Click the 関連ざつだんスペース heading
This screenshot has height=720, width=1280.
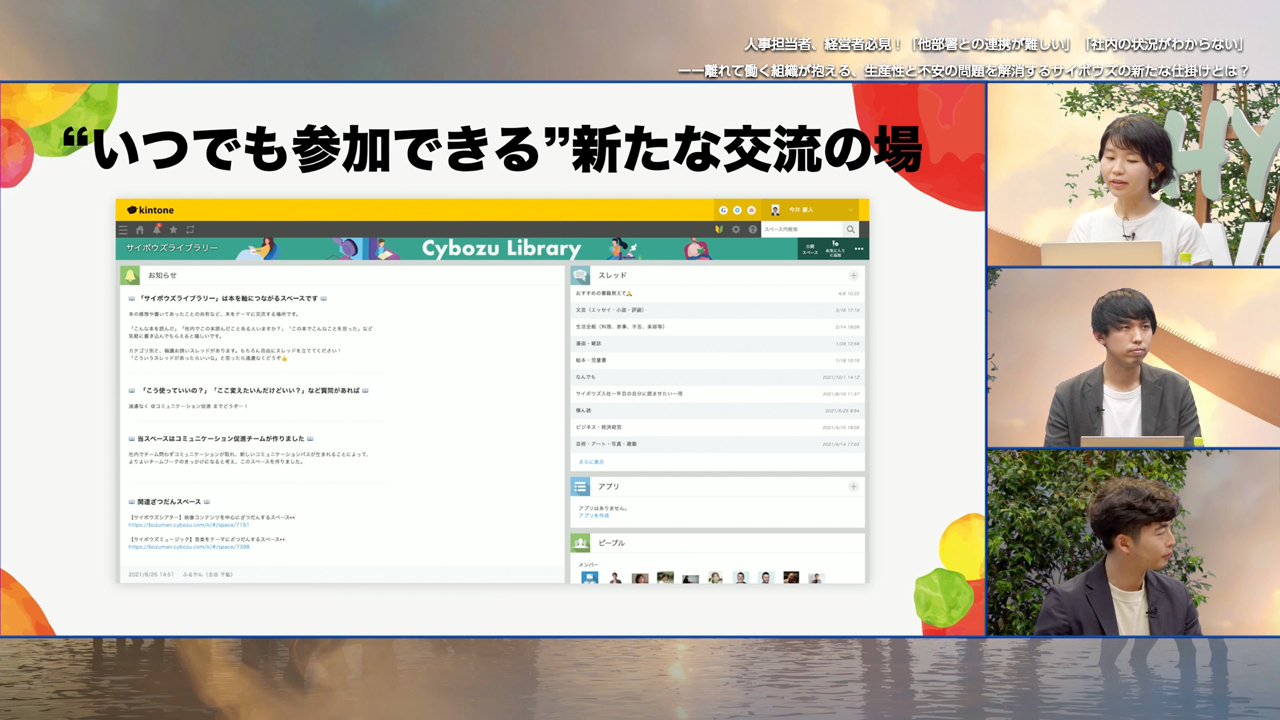[169, 502]
